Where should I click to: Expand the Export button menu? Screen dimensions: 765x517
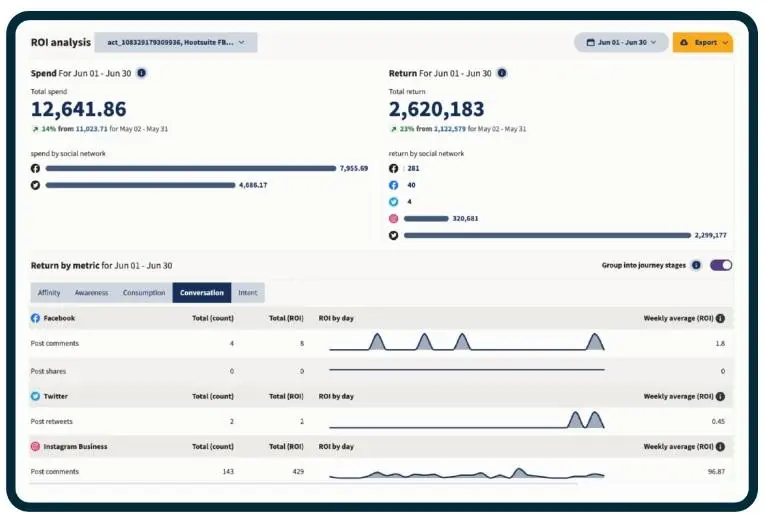click(x=703, y=43)
